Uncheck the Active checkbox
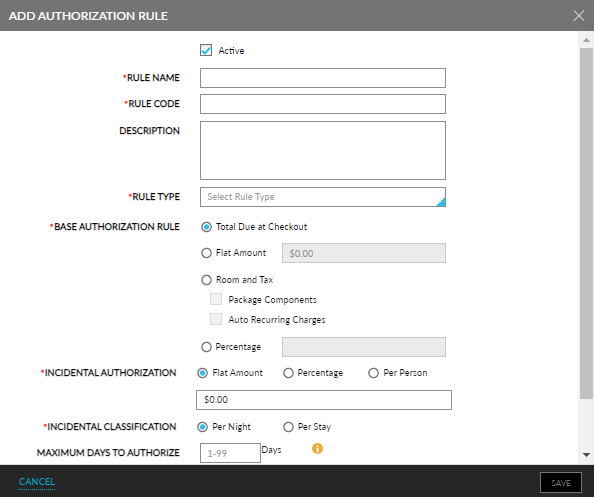594x497 pixels. click(206, 50)
